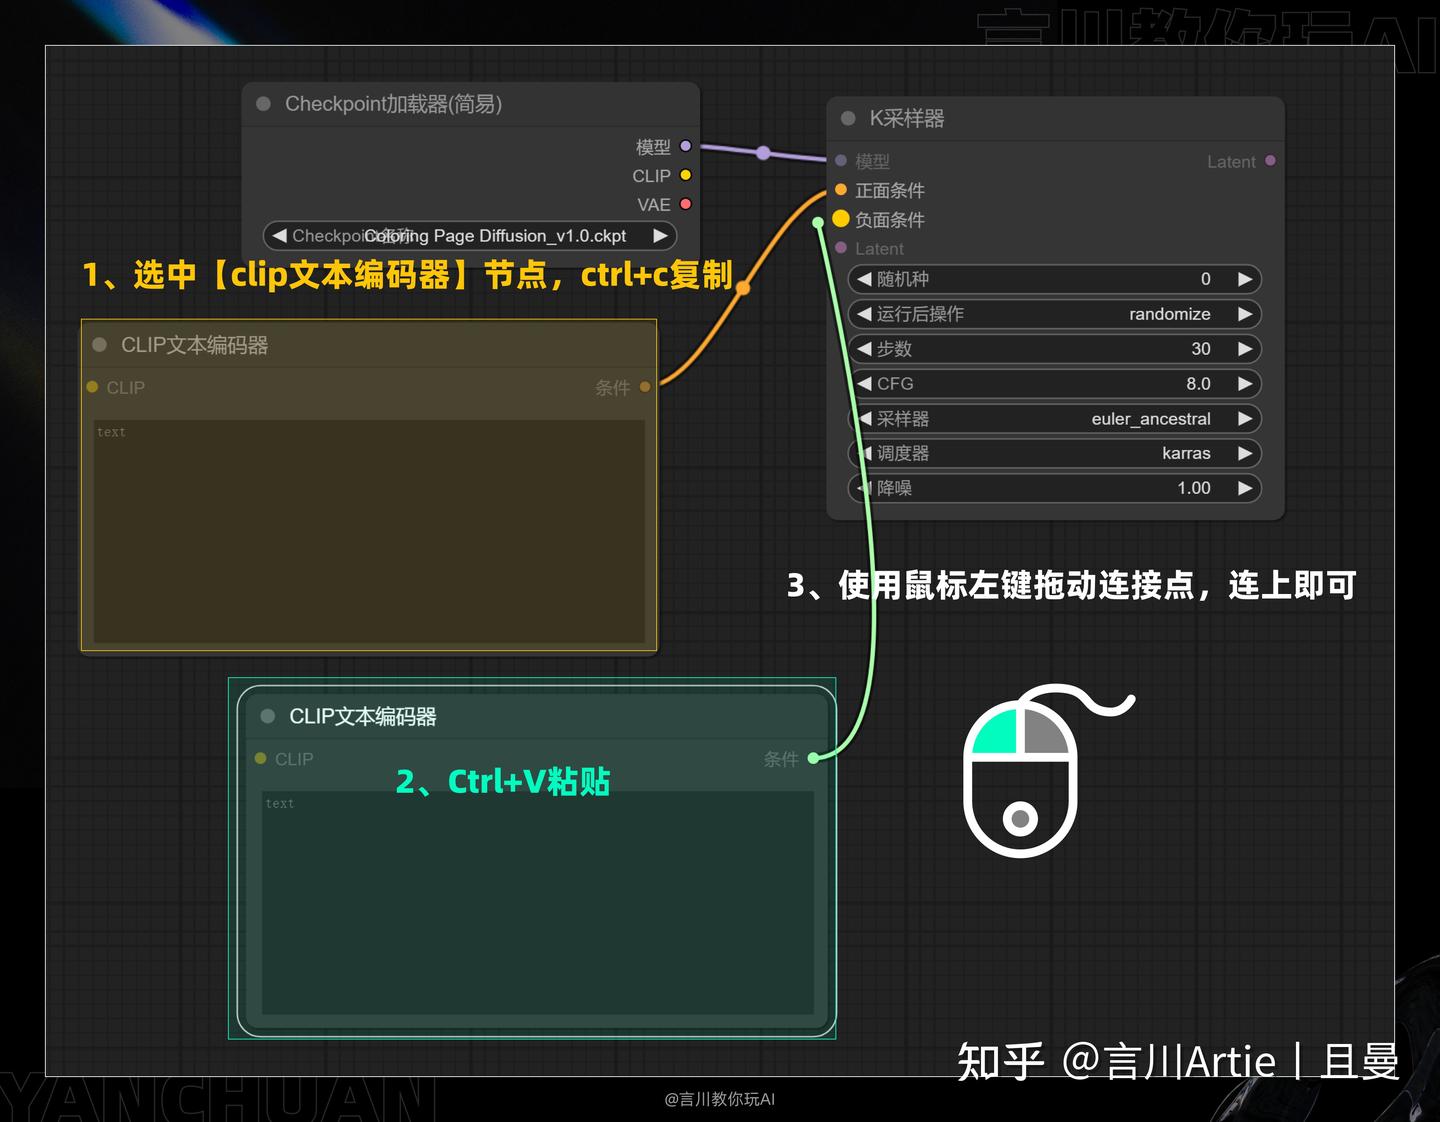Select the previous 采样器 option with its left arrow

pyautogui.click(x=864, y=419)
